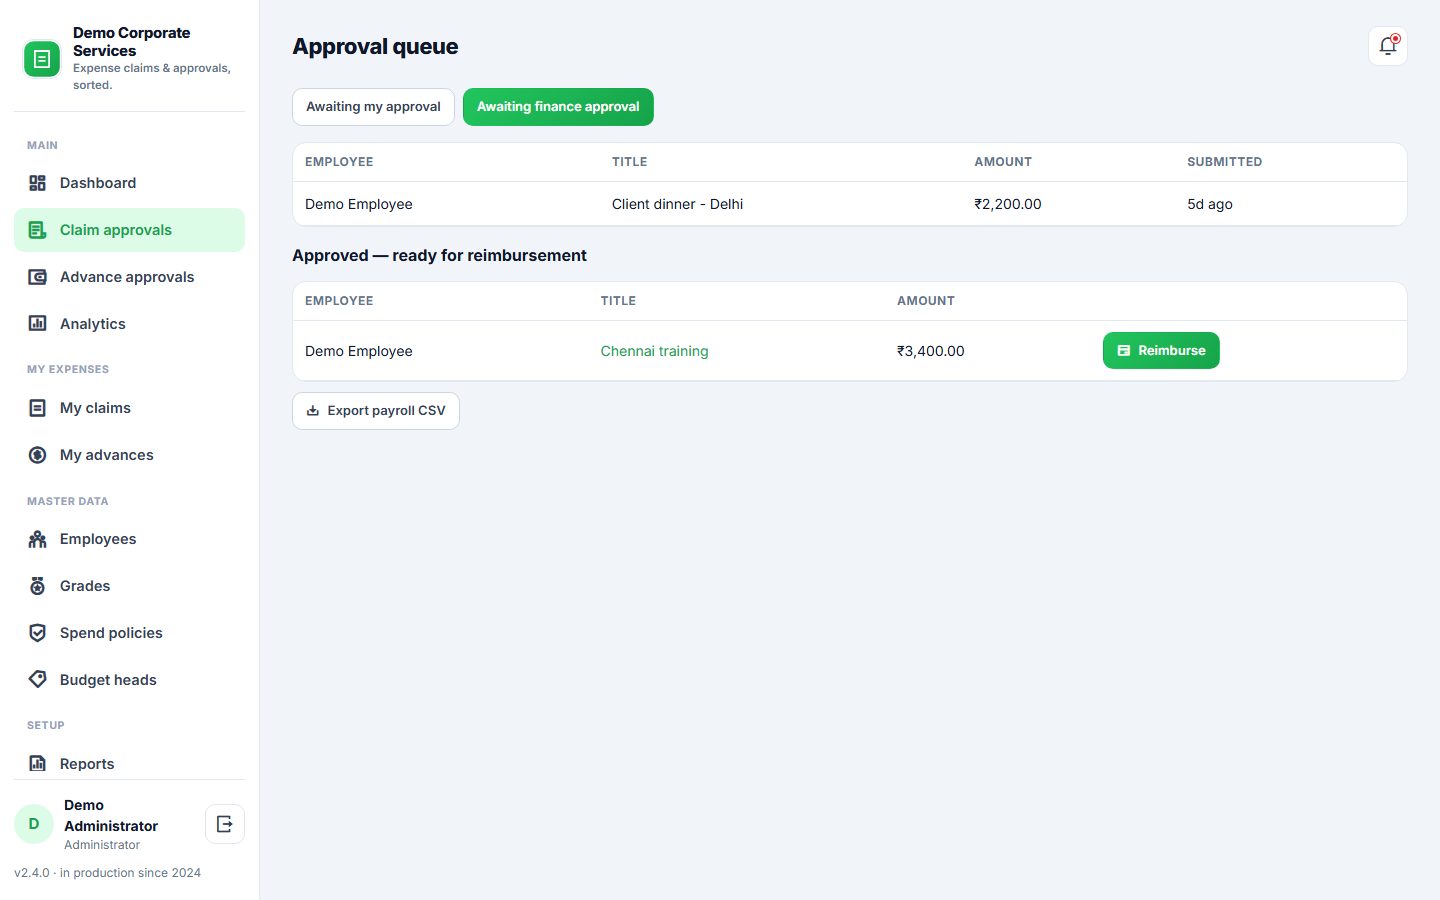This screenshot has width=1440, height=900.
Task: Click the Advance approvals wallet icon
Action: [x=38, y=277]
